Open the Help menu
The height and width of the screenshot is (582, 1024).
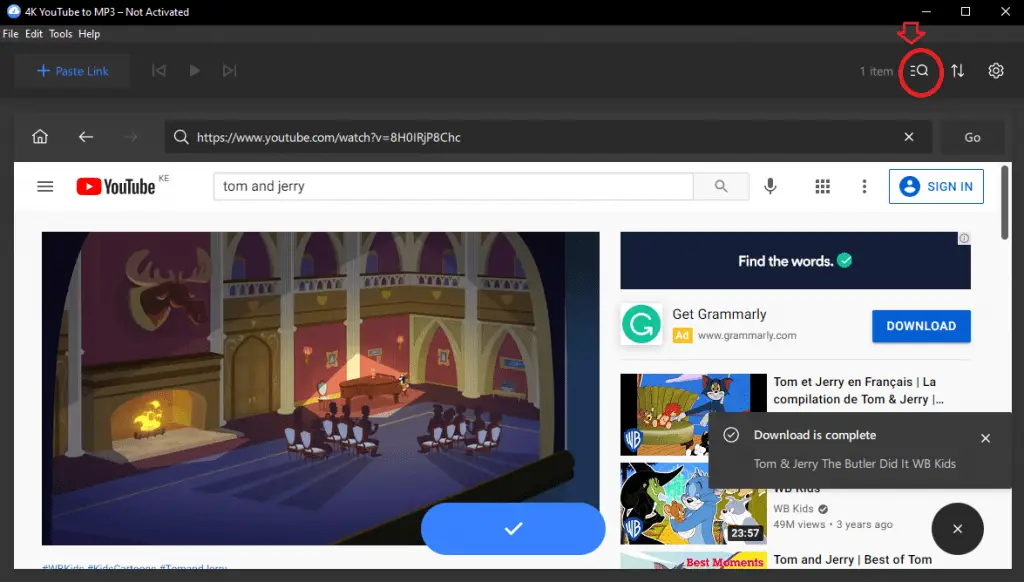click(x=89, y=34)
